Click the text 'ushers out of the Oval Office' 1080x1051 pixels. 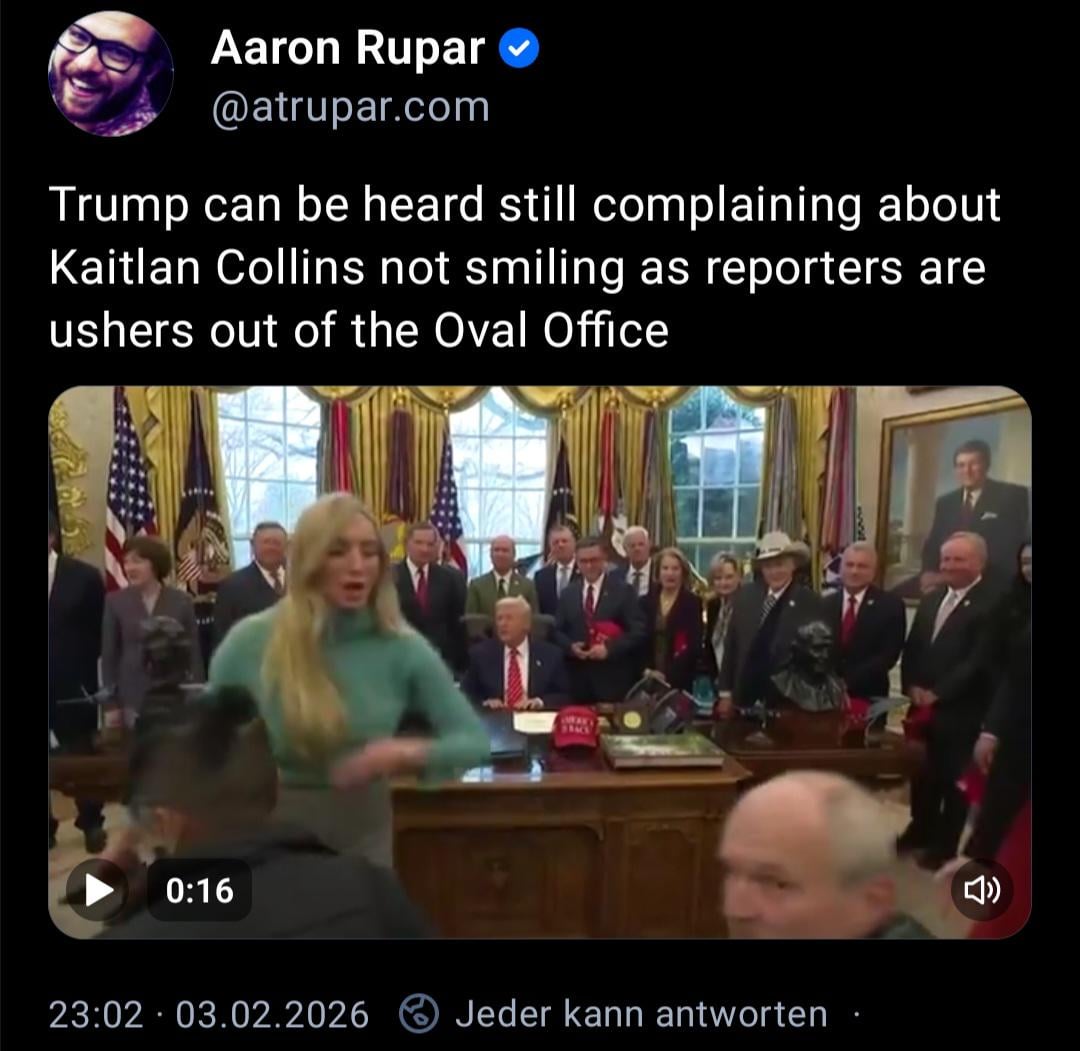359,330
